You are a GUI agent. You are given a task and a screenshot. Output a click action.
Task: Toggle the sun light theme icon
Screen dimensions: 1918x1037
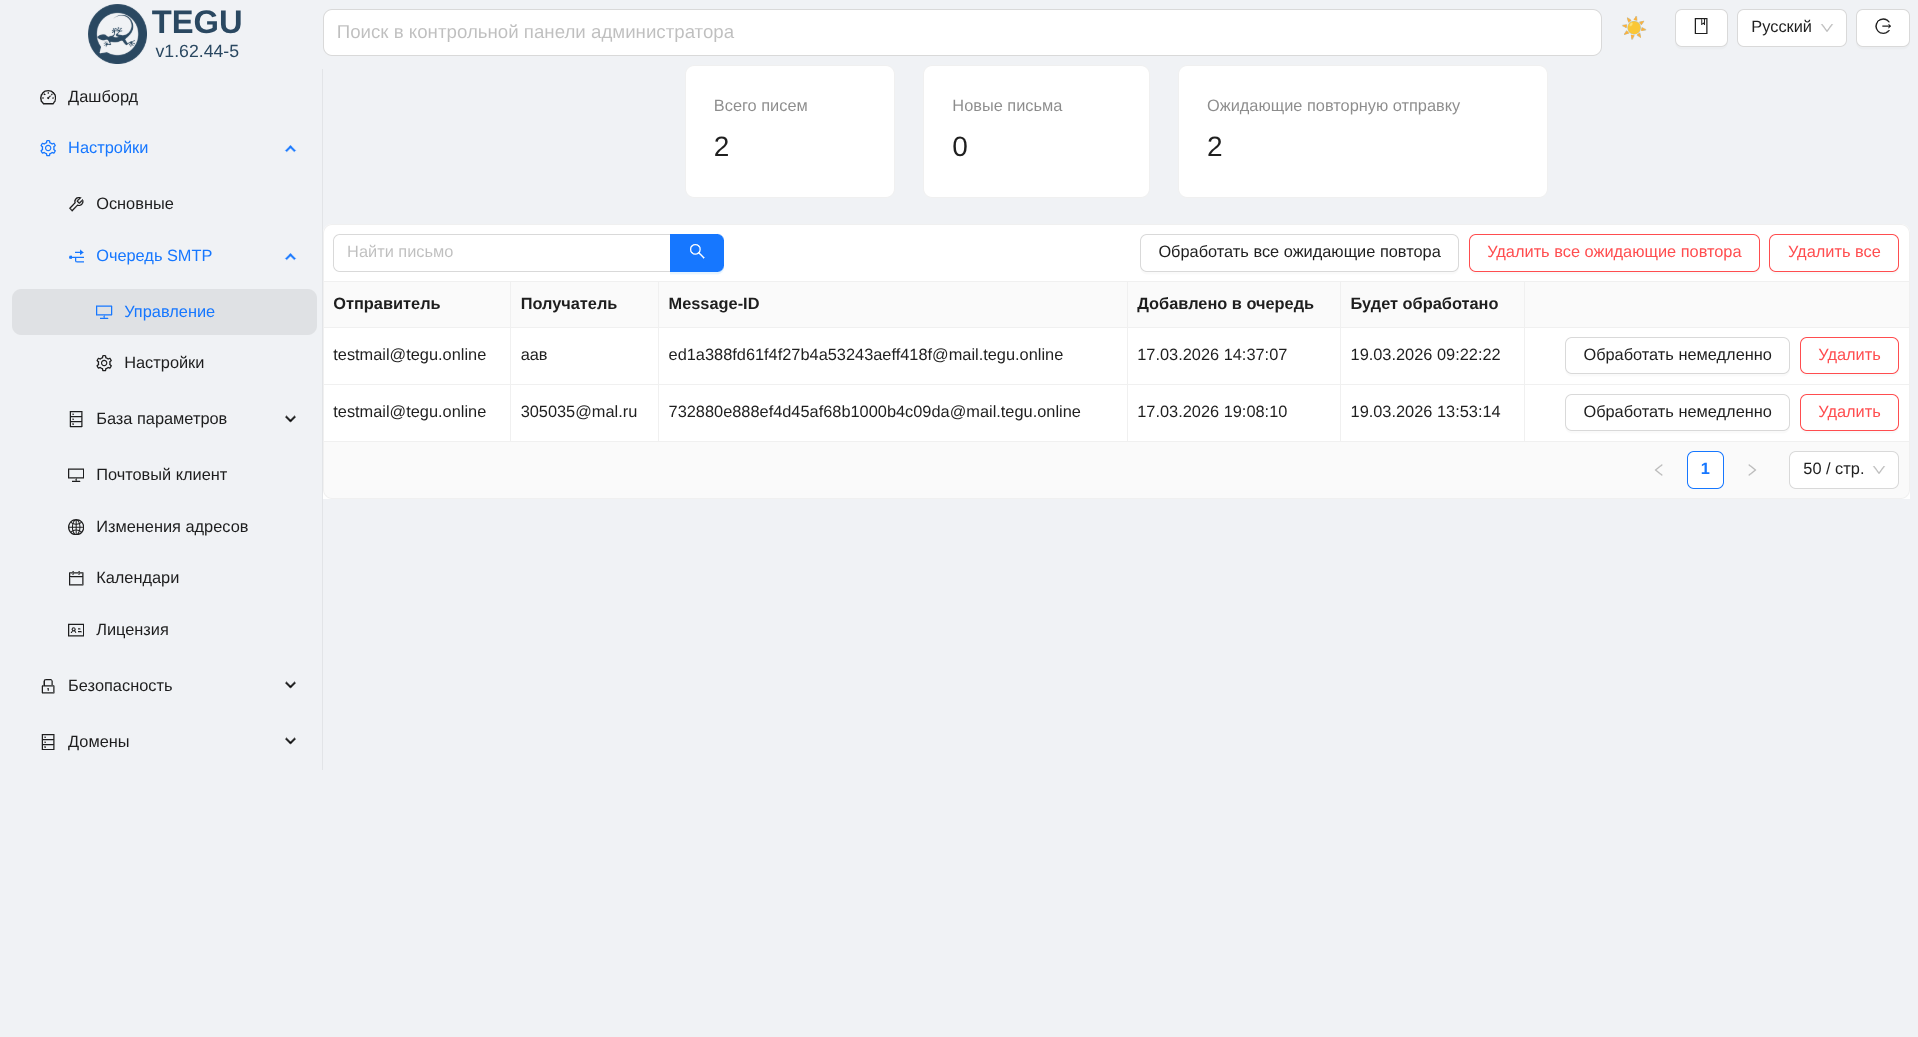point(1633,28)
